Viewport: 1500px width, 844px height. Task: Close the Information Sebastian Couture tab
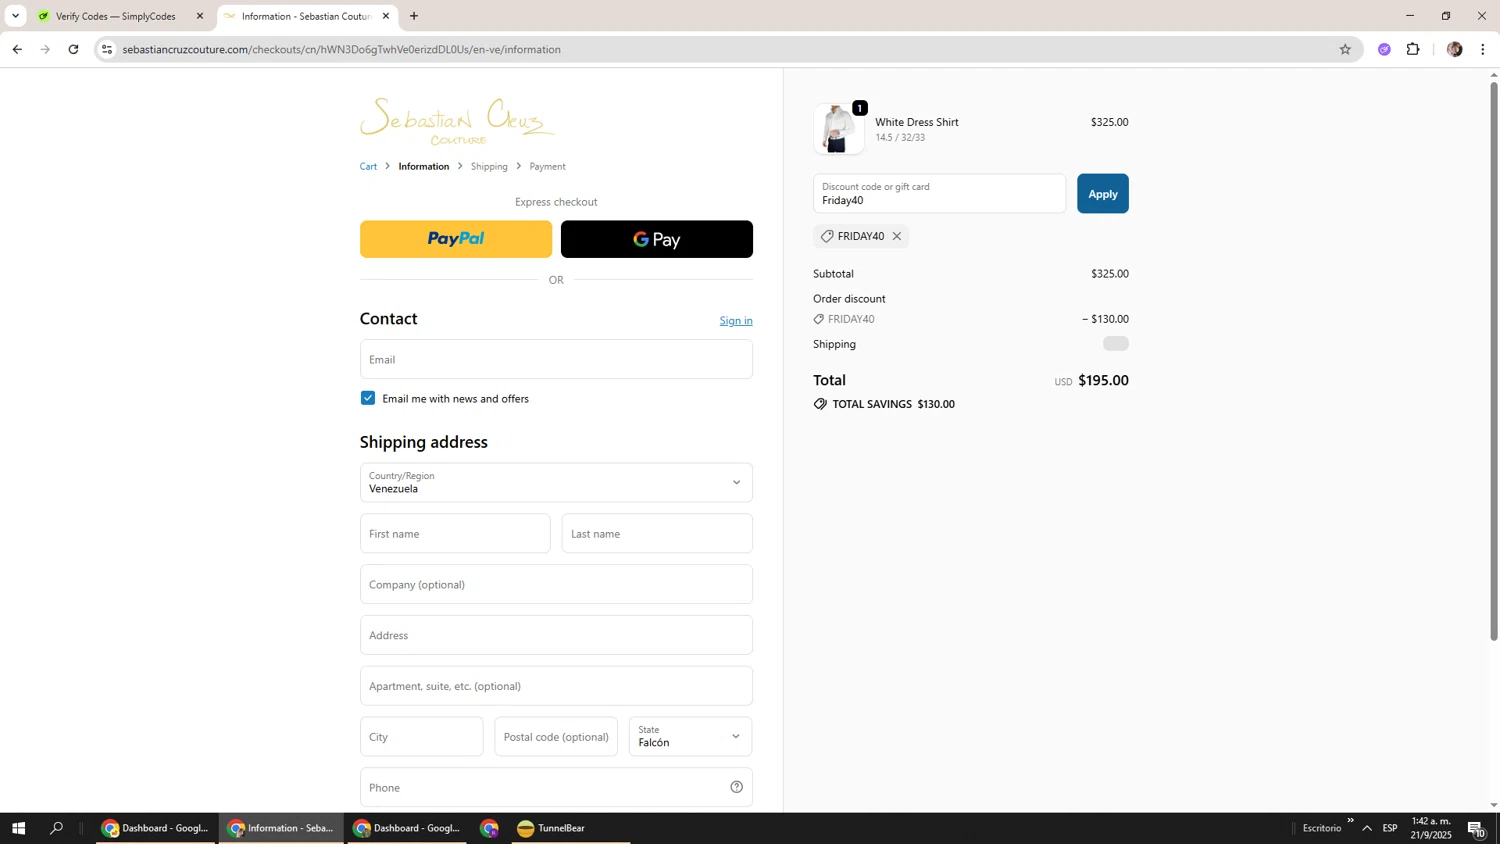click(x=386, y=16)
